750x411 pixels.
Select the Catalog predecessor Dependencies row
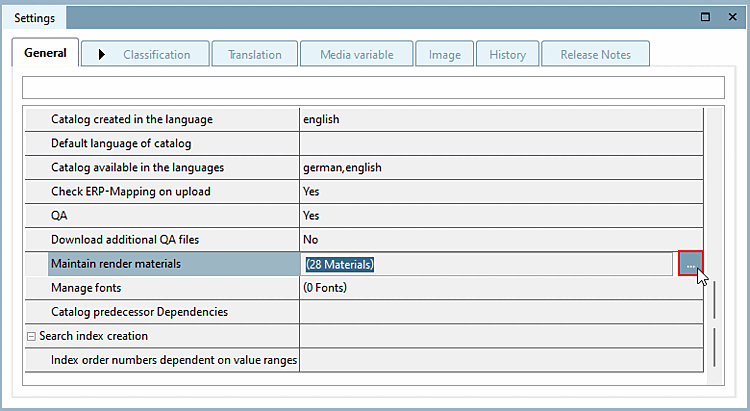point(139,312)
